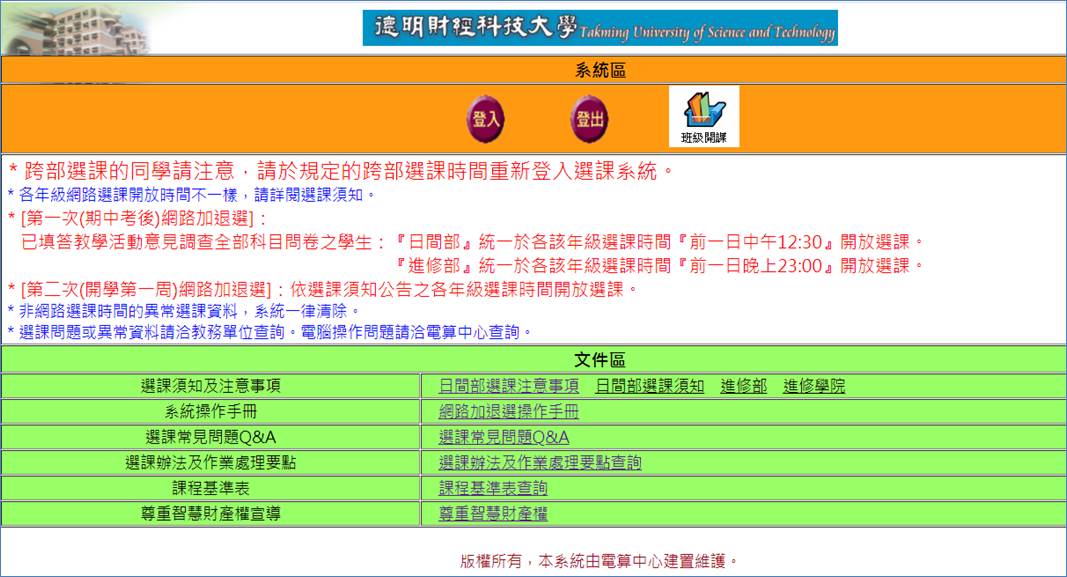Click the 系統區 section header
Image resolution: width=1067 pixels, height=577 pixels.
pos(600,70)
